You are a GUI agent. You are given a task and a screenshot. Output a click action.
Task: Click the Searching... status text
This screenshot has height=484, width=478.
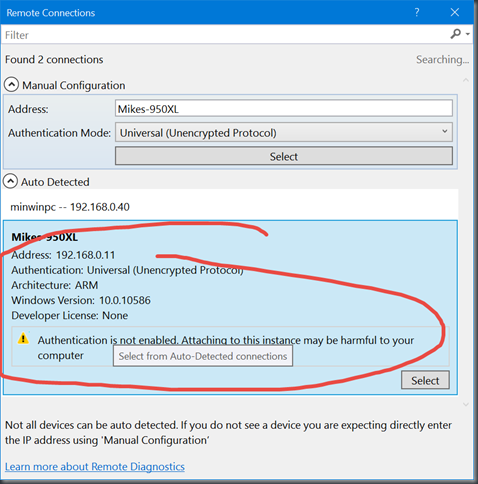click(442, 59)
